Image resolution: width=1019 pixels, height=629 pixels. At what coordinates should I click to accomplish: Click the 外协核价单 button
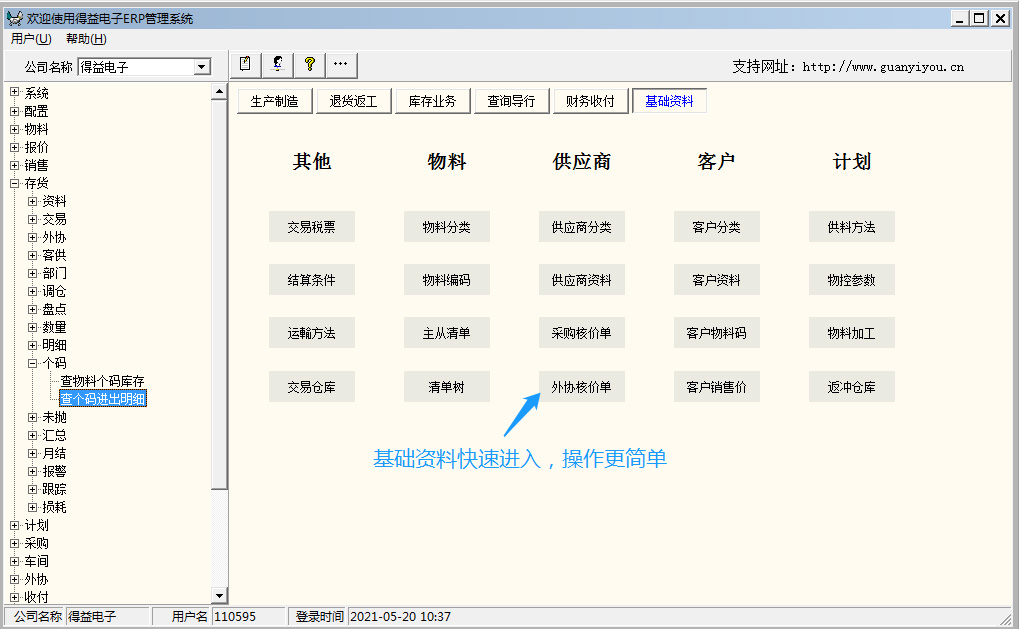(581, 387)
